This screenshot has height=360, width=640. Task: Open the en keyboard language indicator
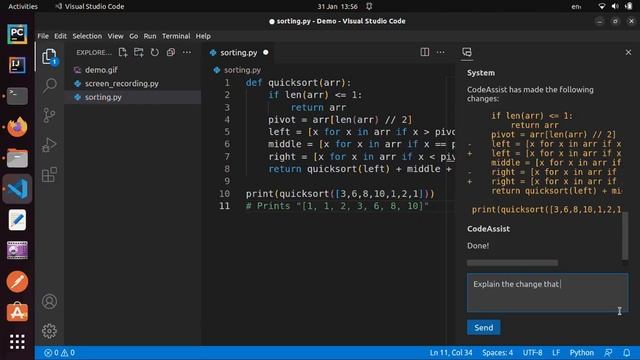(x=576, y=7)
